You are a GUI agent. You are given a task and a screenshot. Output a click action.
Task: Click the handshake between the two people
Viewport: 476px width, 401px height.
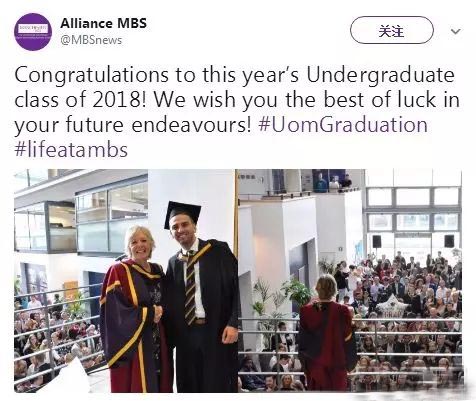point(158,314)
